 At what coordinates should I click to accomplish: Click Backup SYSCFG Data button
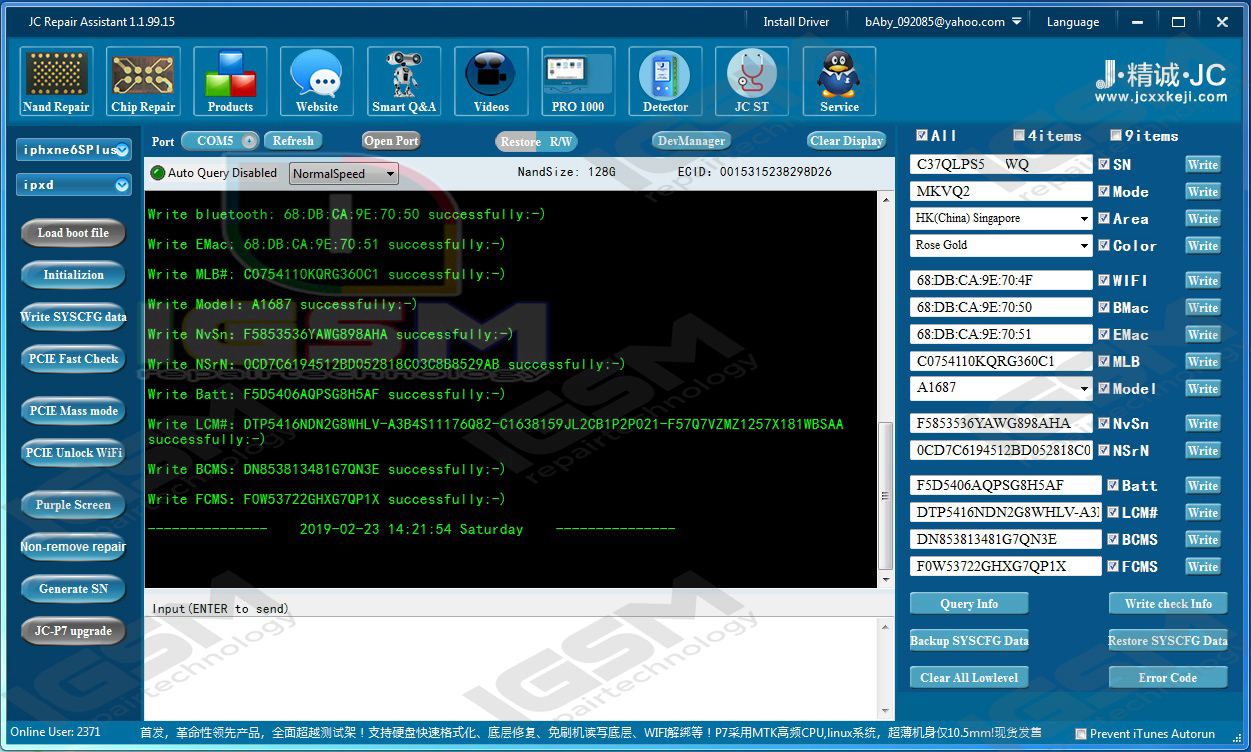[x=969, y=641]
